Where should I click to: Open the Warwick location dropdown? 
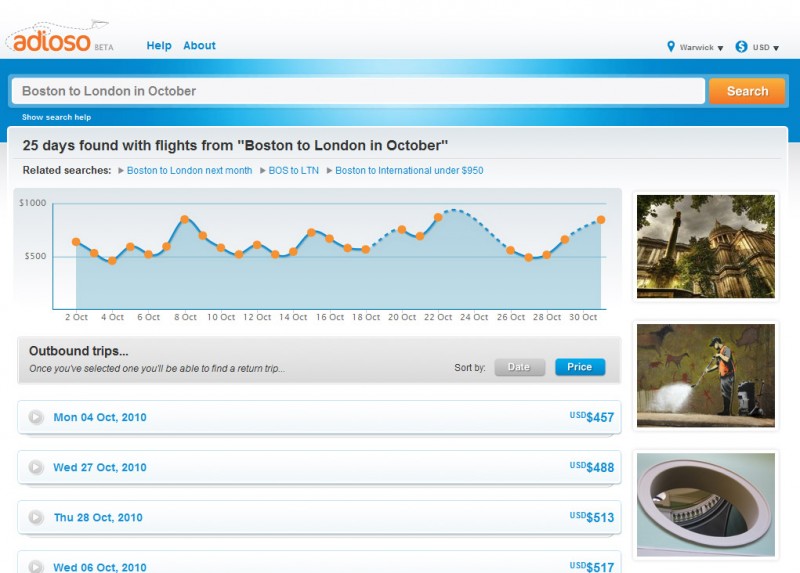701,47
